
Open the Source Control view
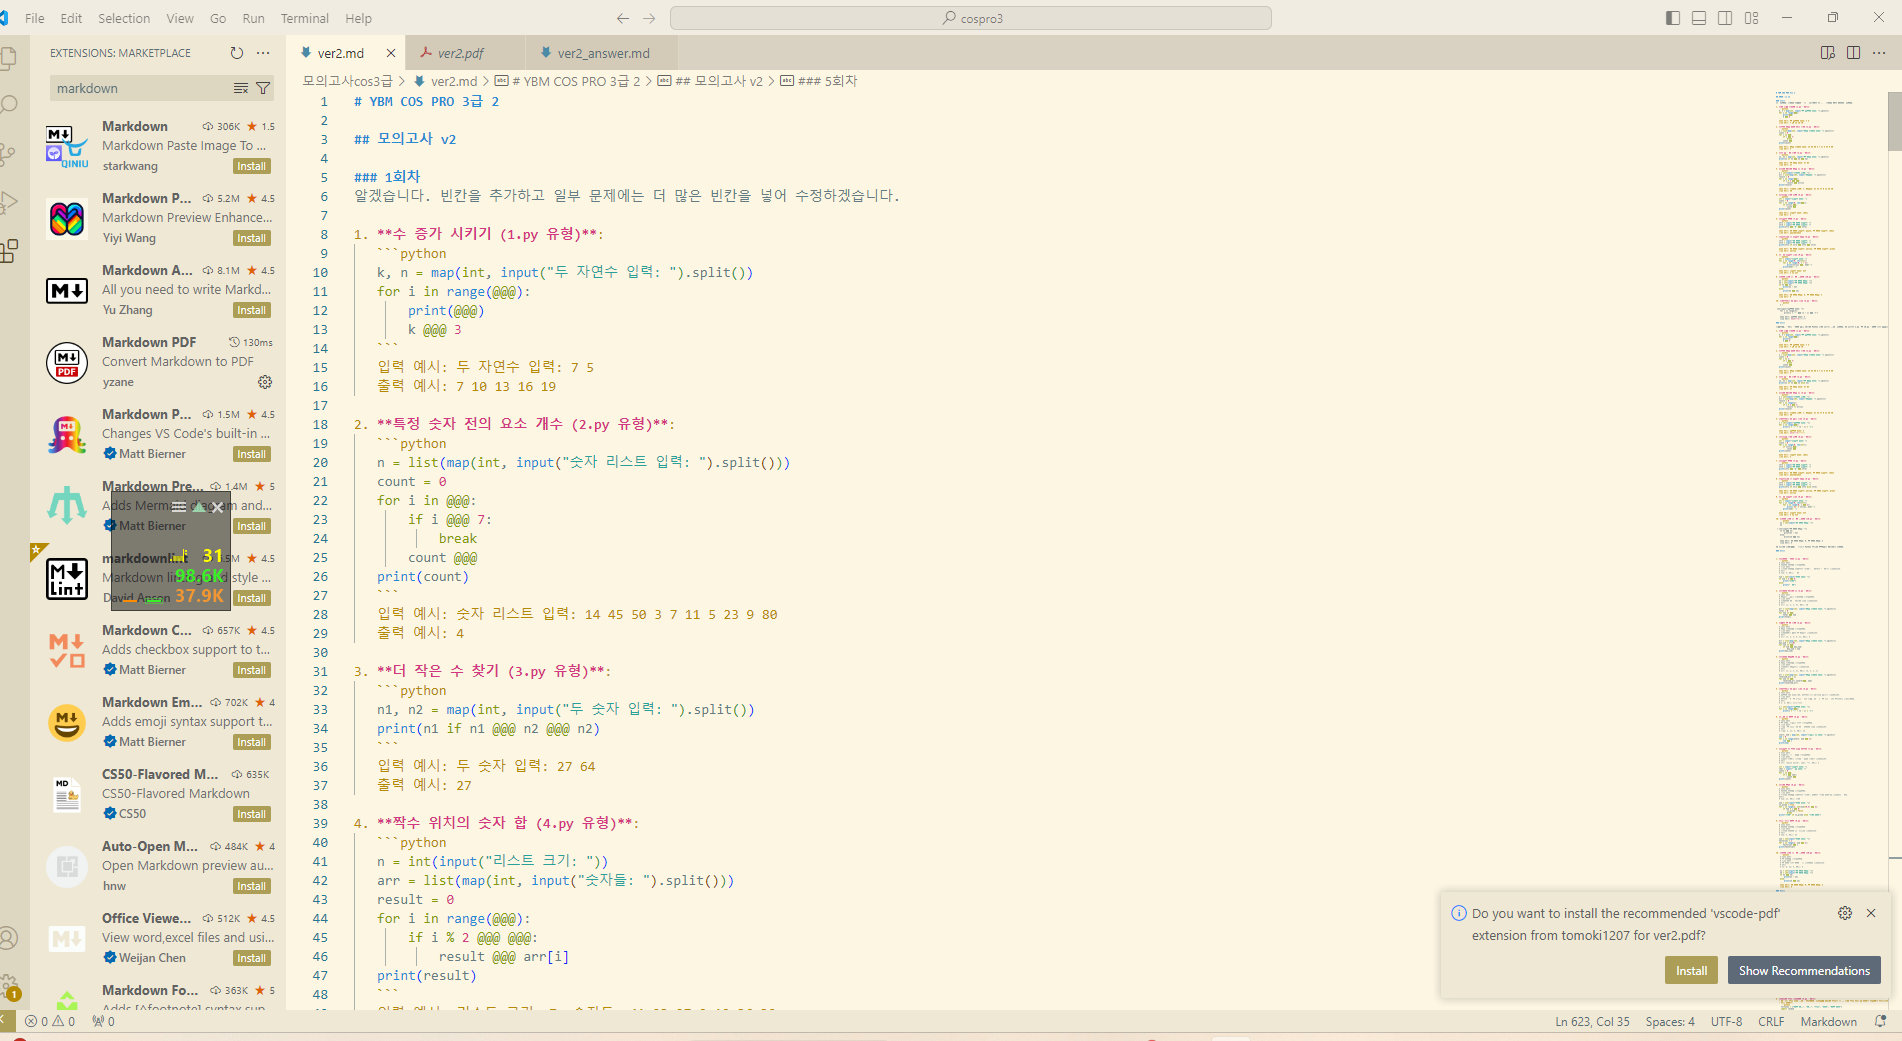pos(8,153)
